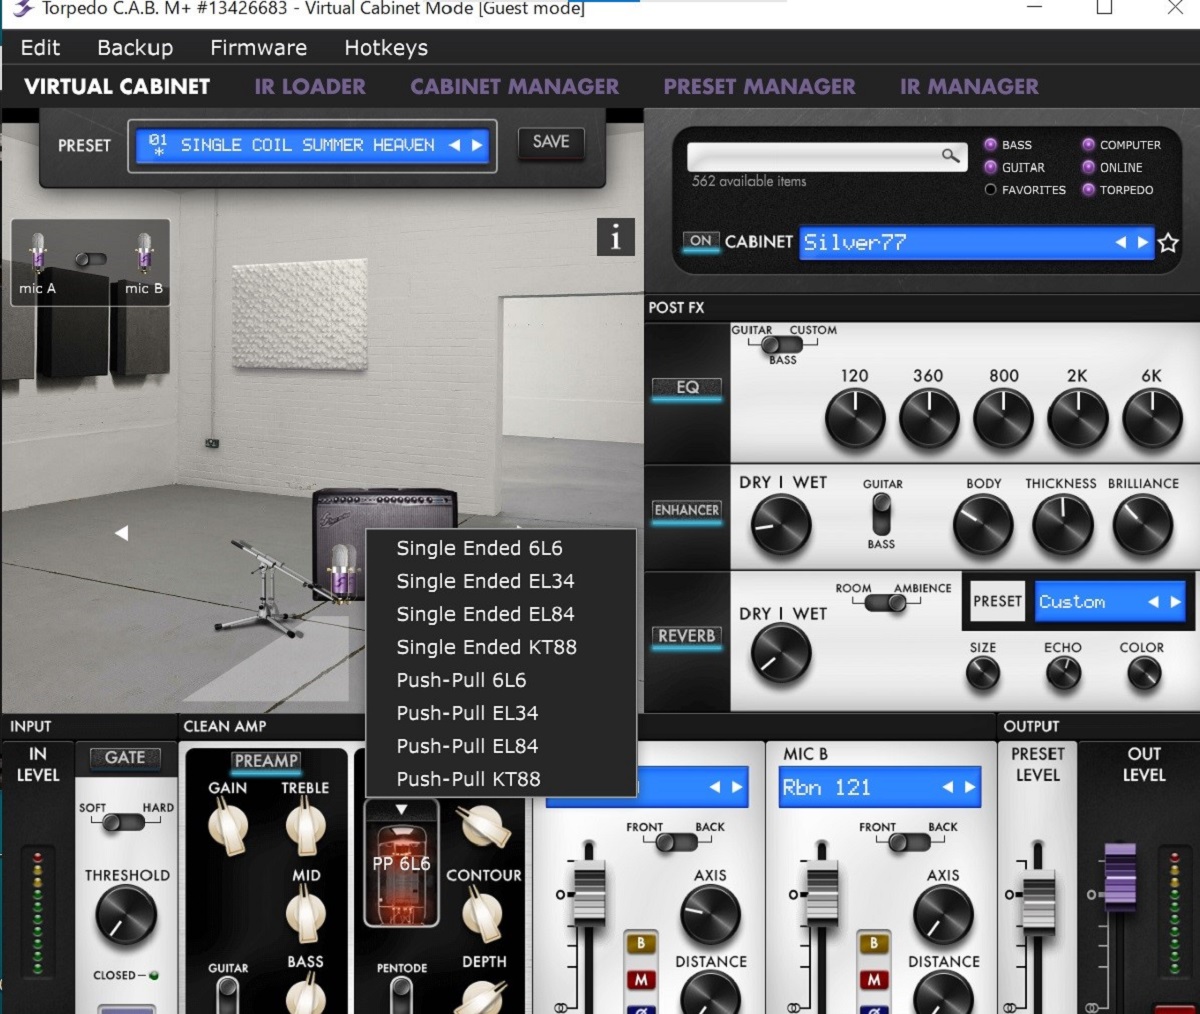Switch to the IR LOADER tab

pos(310,87)
